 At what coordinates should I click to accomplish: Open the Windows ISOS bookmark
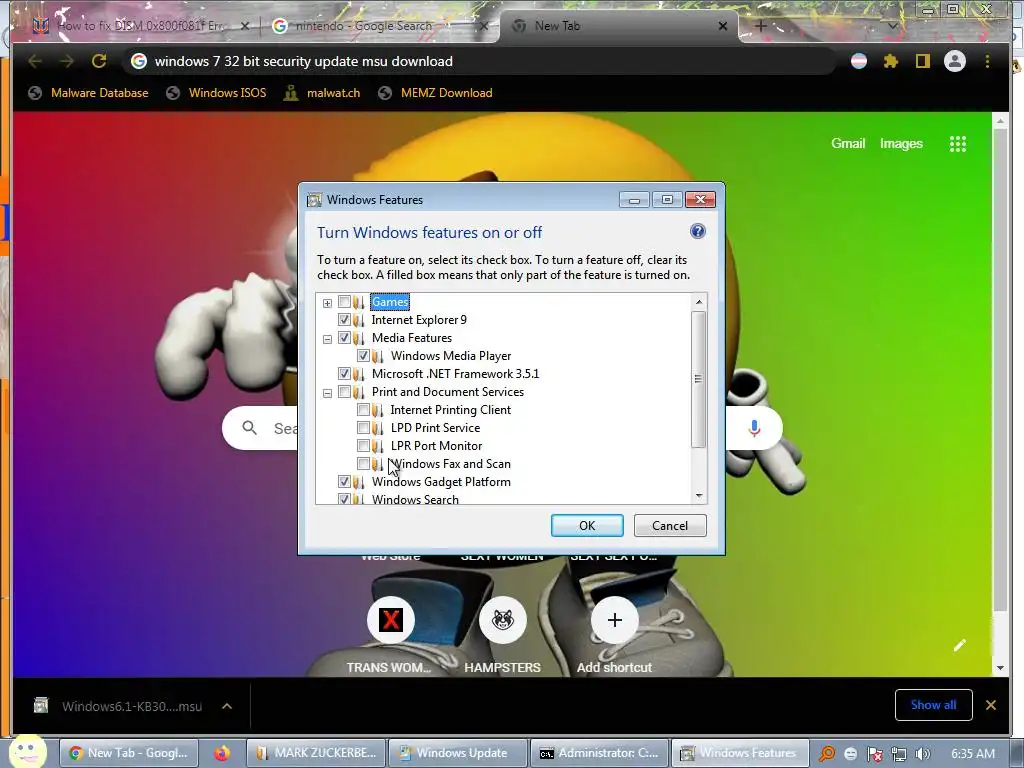pos(216,93)
